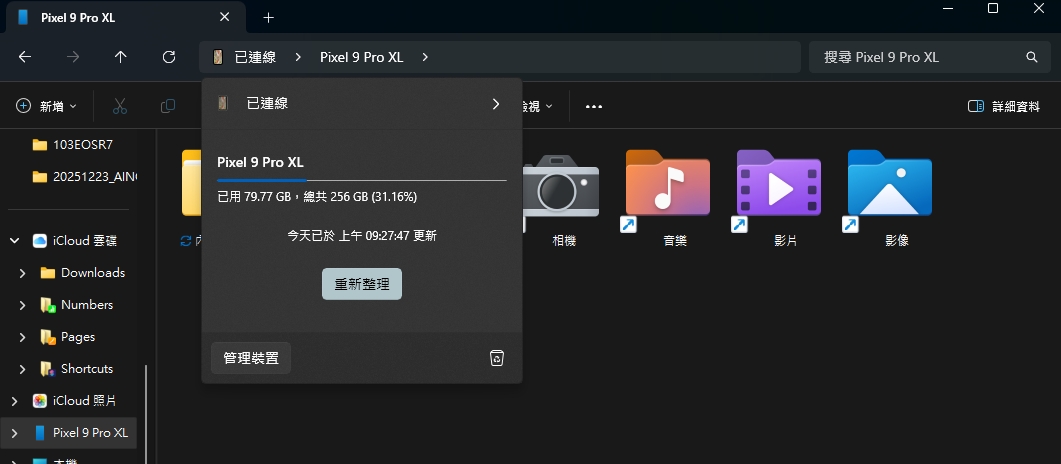
Task: Click the last updated time text
Action: [361, 235]
